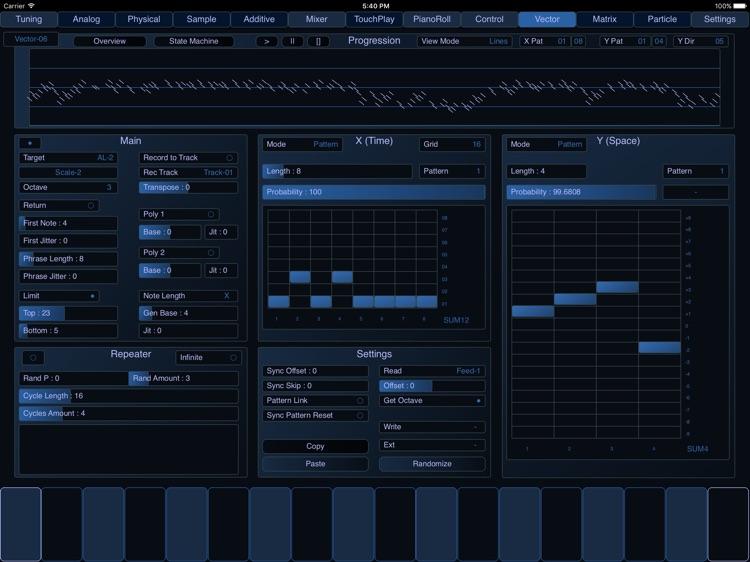Enable Sync Pattern Reset
The image size is (750, 562).
(315, 415)
